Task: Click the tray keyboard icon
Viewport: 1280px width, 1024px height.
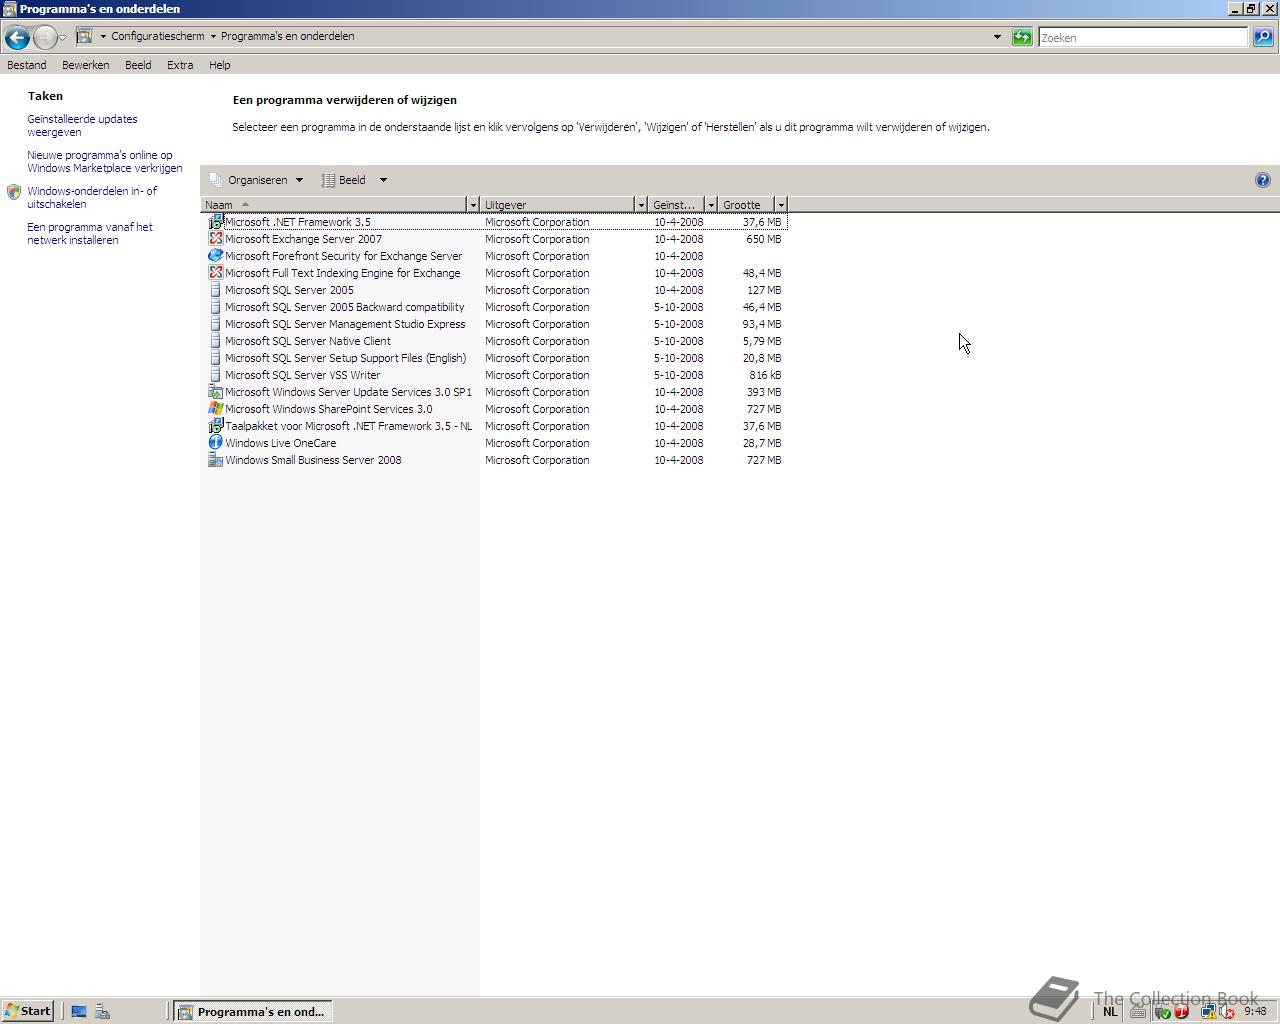Action: click(1137, 1012)
